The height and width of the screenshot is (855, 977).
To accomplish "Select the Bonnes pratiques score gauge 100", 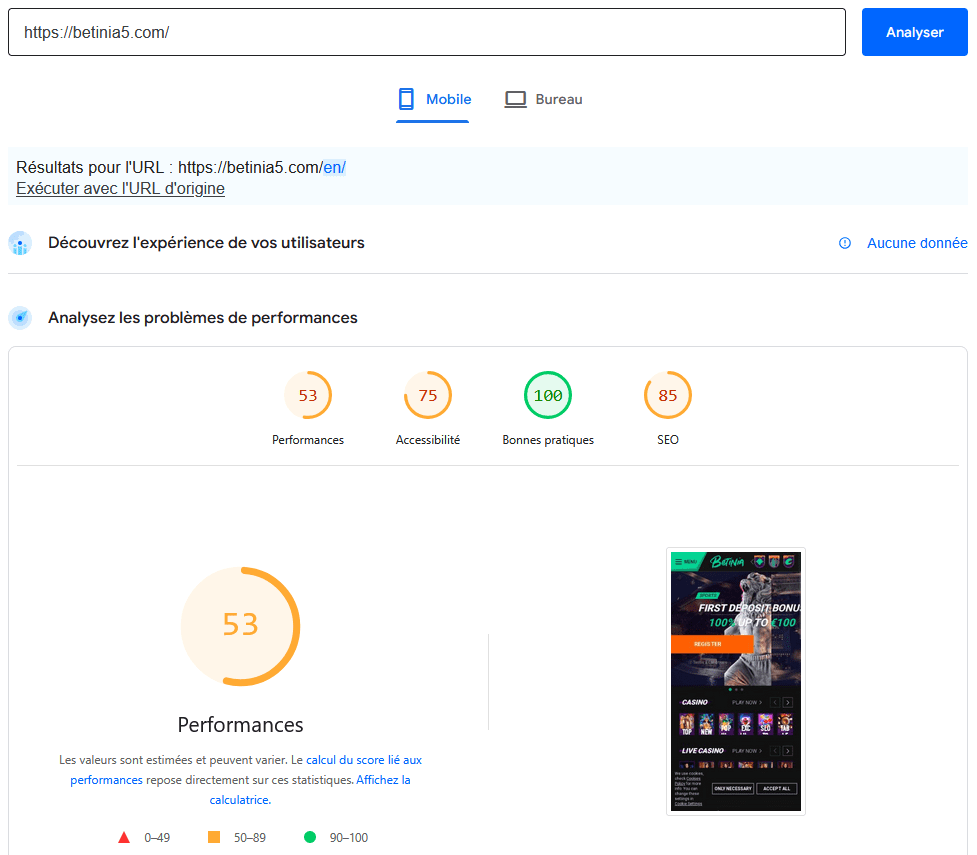I will (548, 395).
